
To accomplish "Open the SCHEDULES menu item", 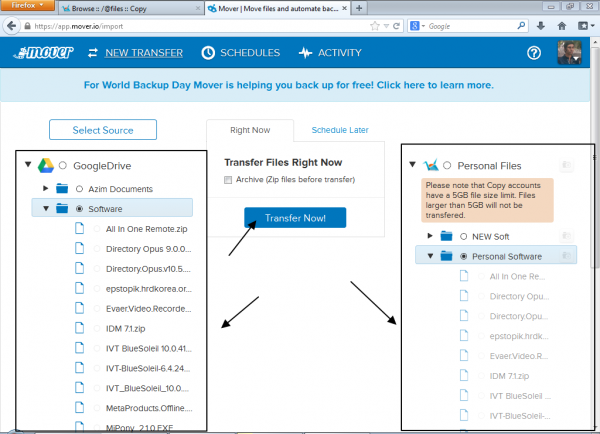I will [250, 53].
